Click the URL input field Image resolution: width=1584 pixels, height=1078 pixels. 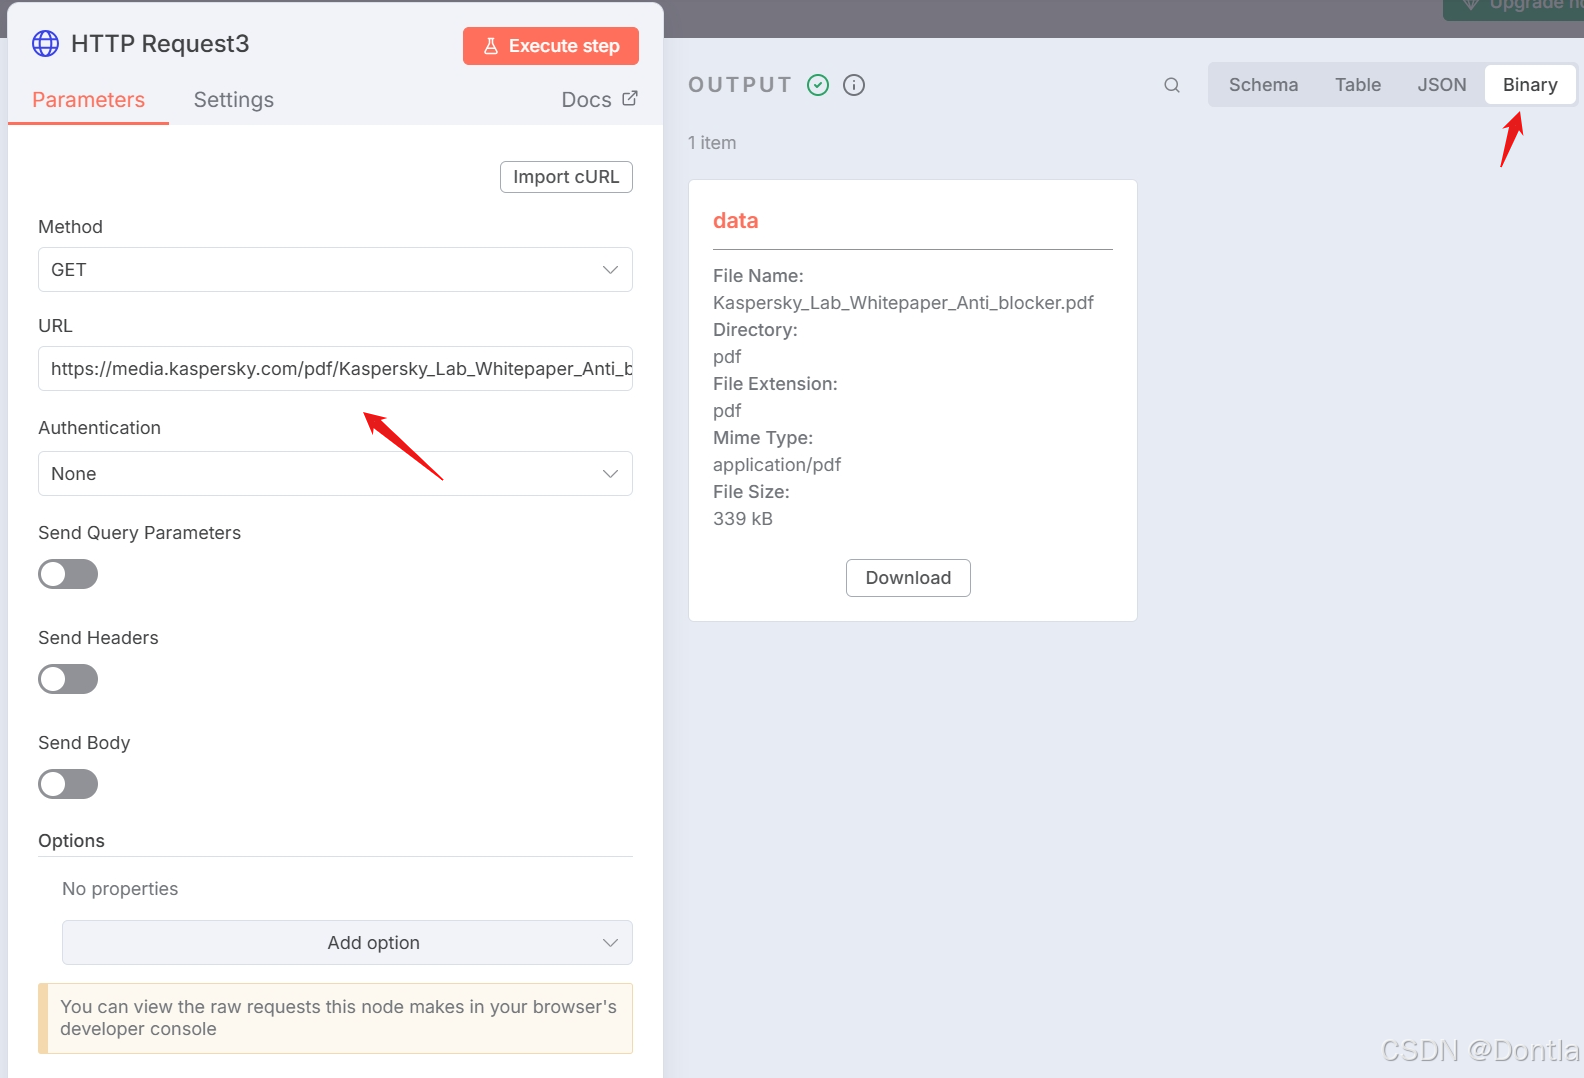click(335, 369)
